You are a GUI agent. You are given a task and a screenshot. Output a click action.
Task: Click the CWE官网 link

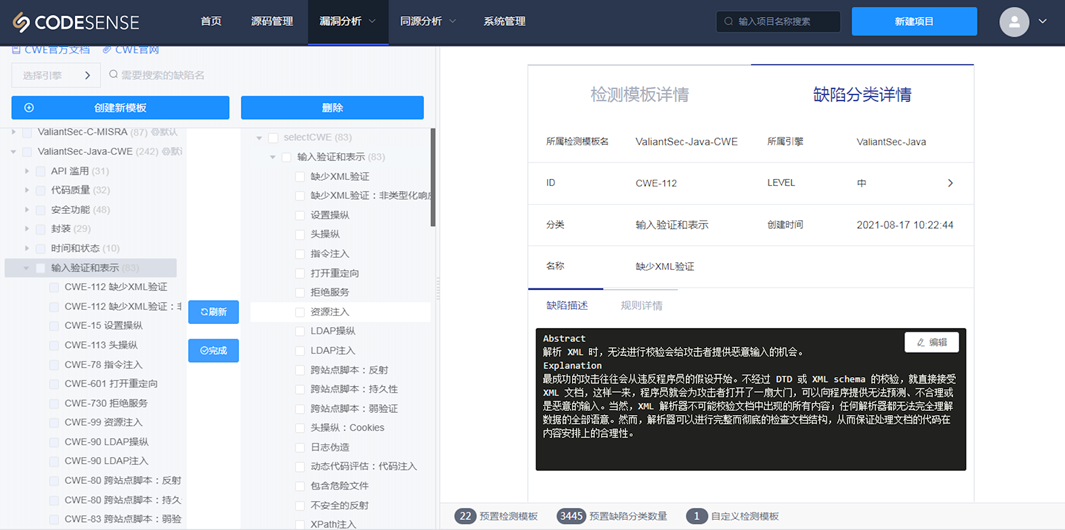[137, 50]
